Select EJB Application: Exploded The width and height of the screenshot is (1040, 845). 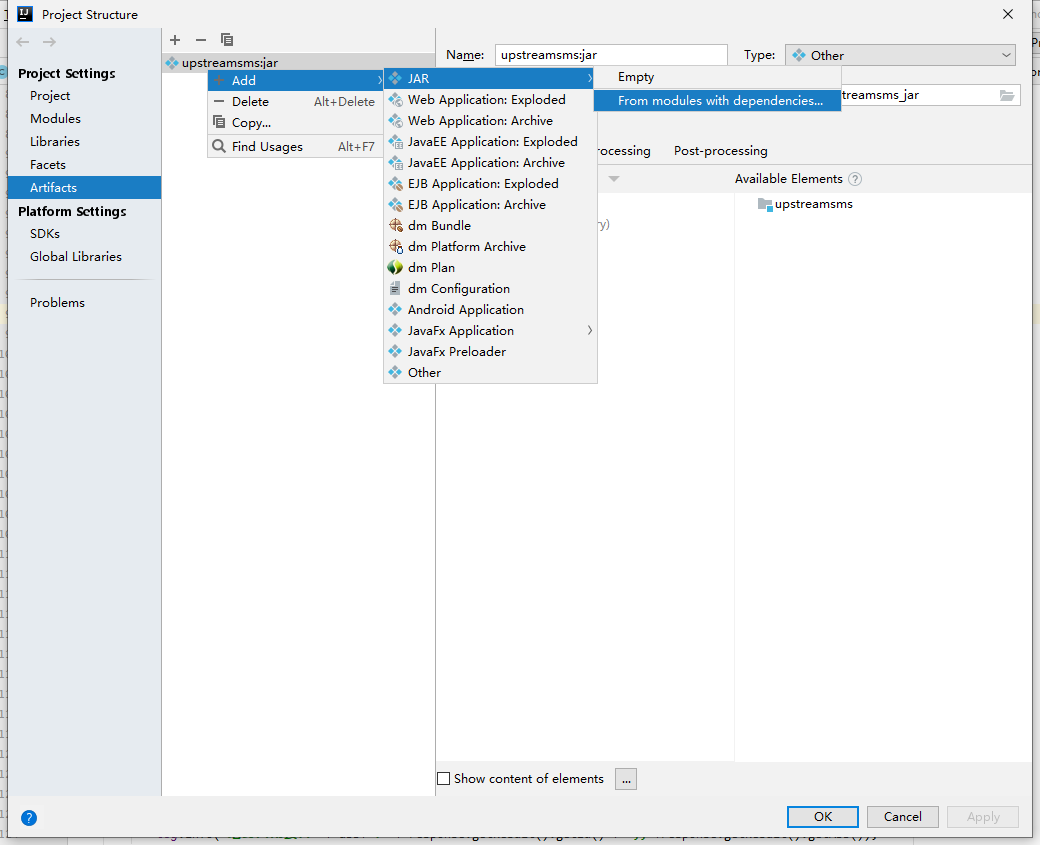pyautogui.click(x=490, y=184)
